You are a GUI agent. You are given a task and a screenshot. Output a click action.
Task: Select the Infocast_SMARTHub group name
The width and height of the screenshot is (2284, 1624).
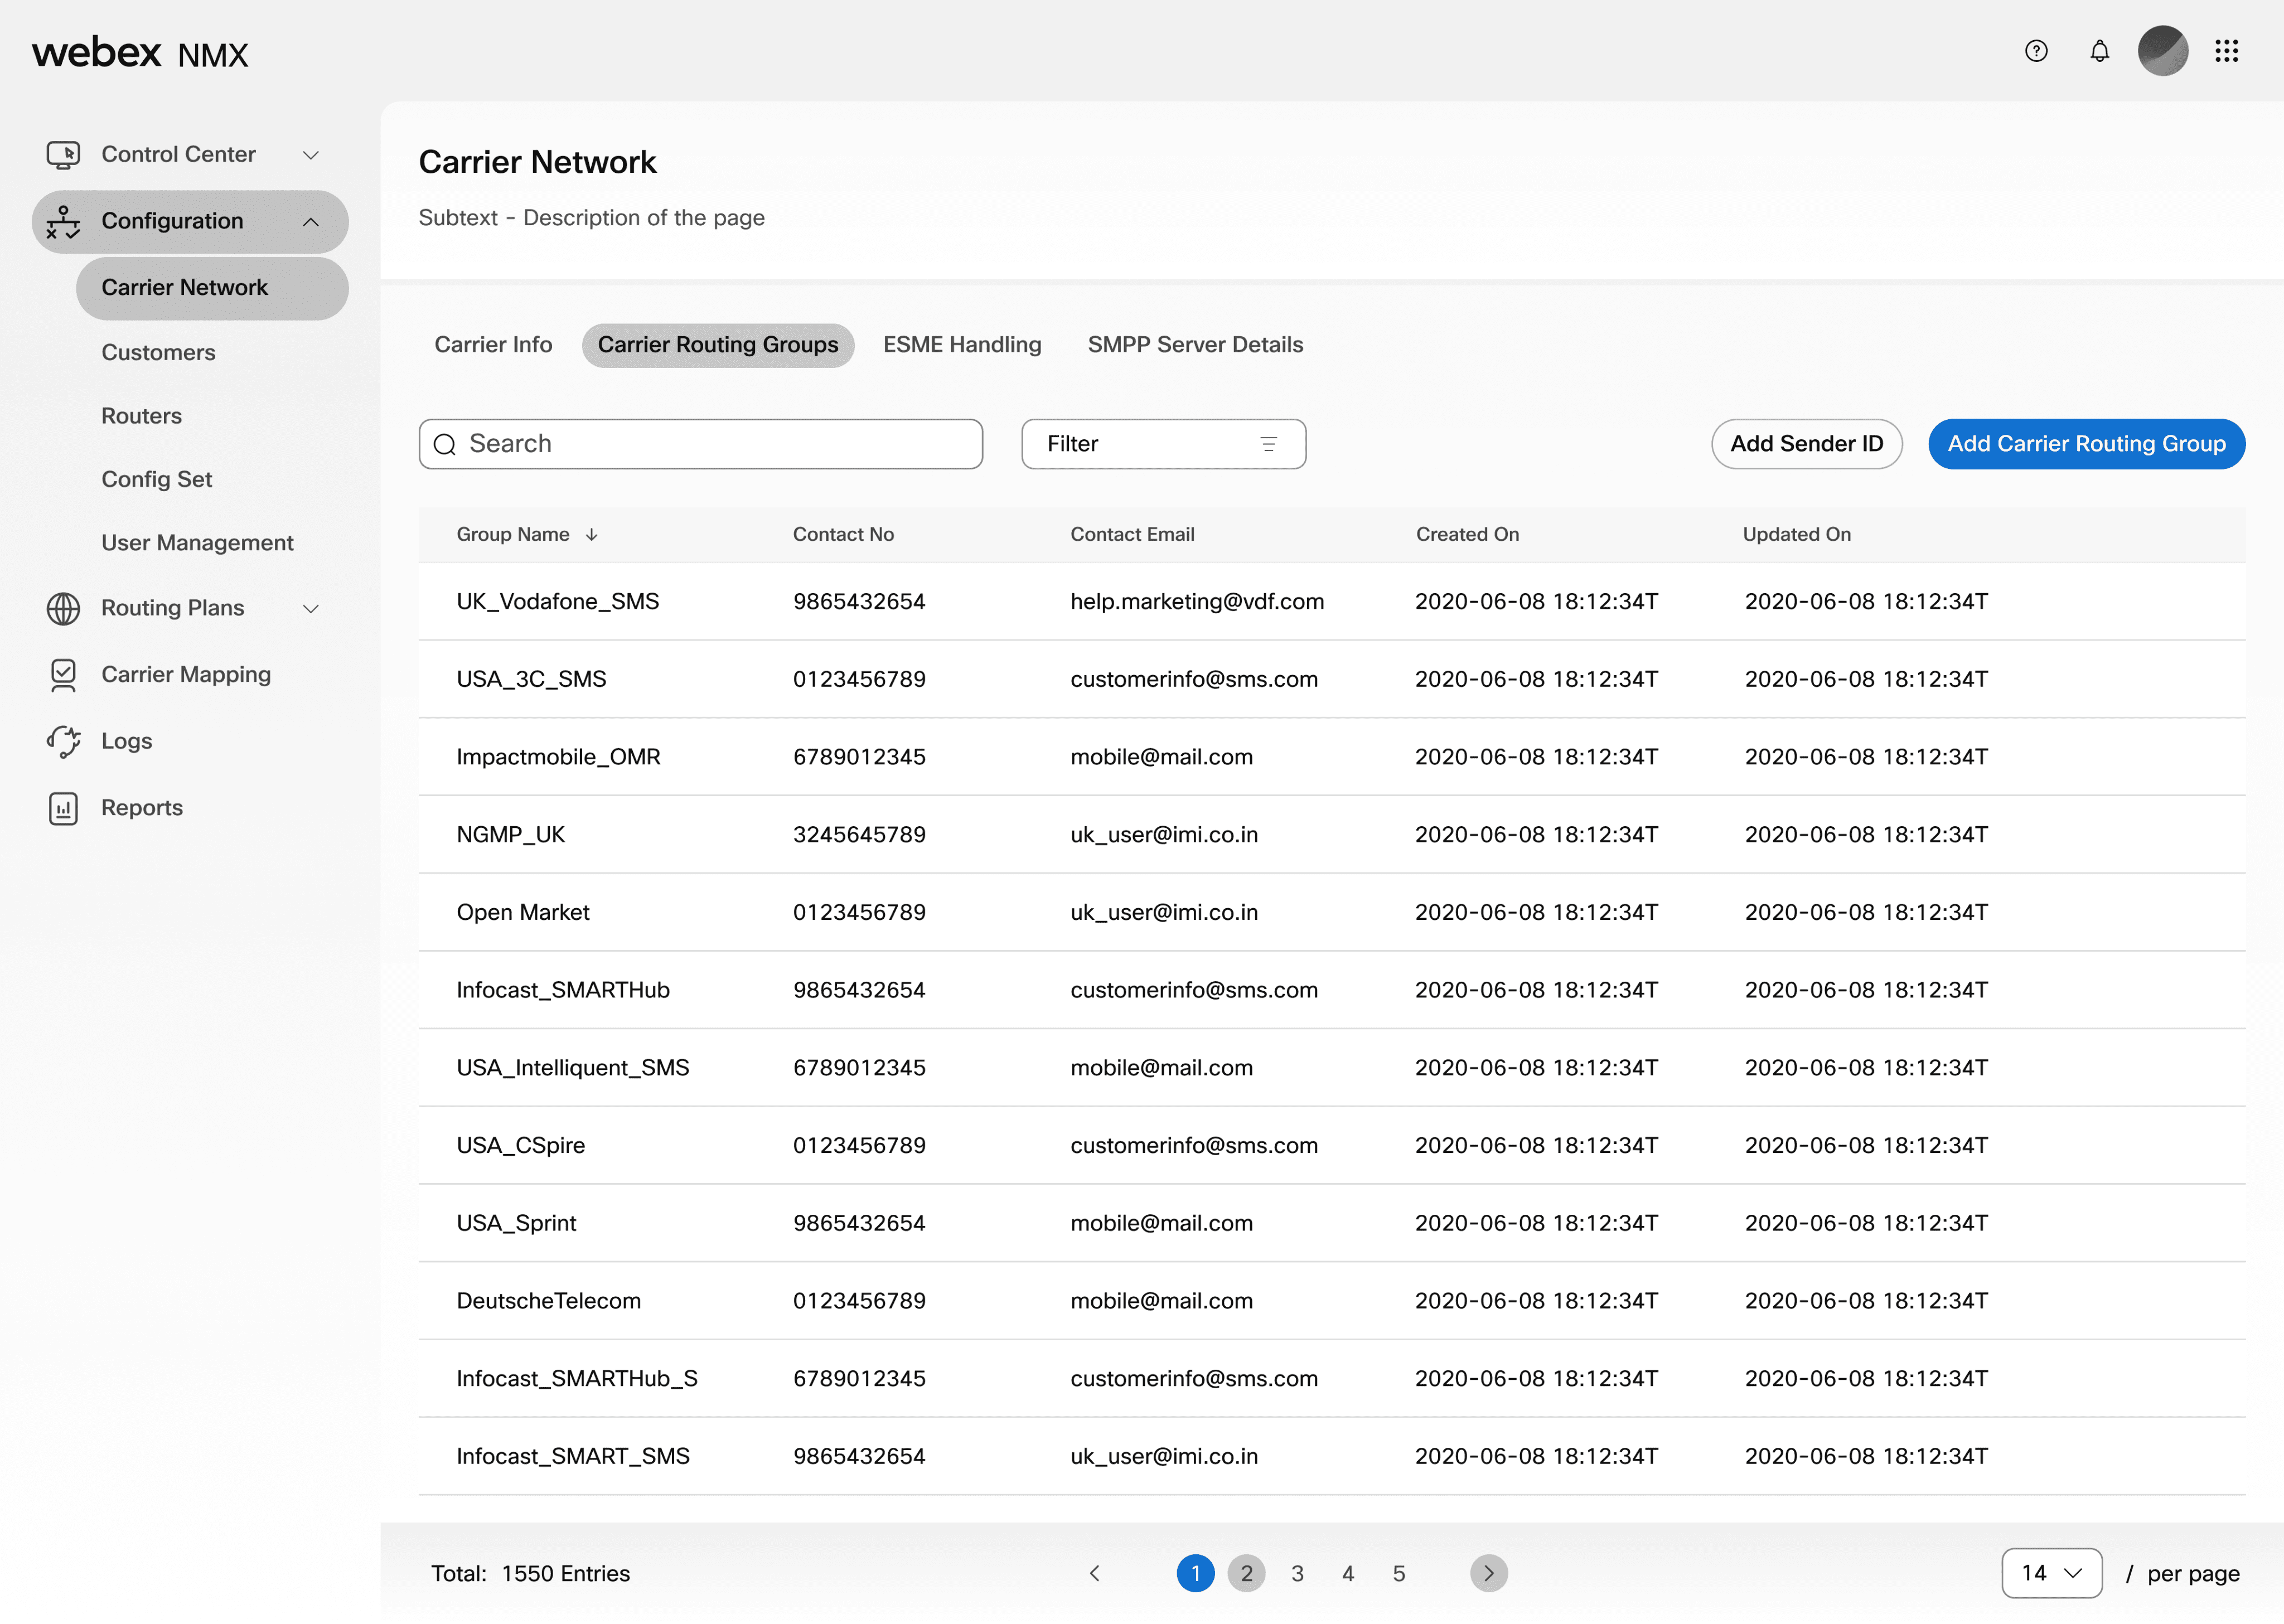563,990
